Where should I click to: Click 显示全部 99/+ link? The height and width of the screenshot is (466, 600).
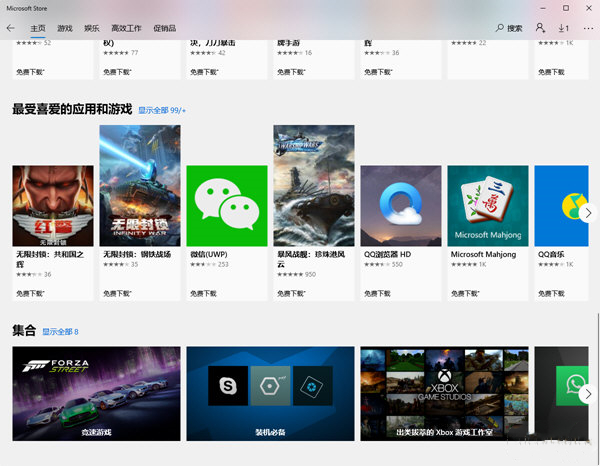(162, 110)
